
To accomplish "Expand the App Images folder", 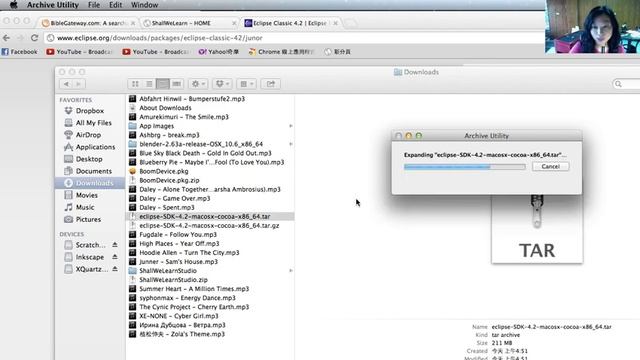I will pos(291,126).
